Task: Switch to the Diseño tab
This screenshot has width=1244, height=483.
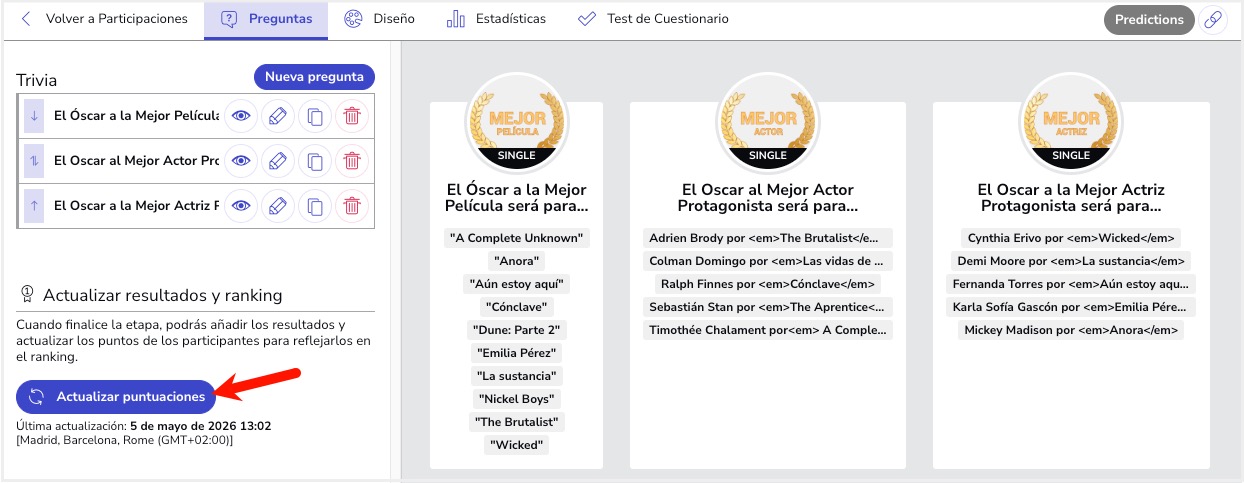Action: pyautogui.click(x=377, y=19)
